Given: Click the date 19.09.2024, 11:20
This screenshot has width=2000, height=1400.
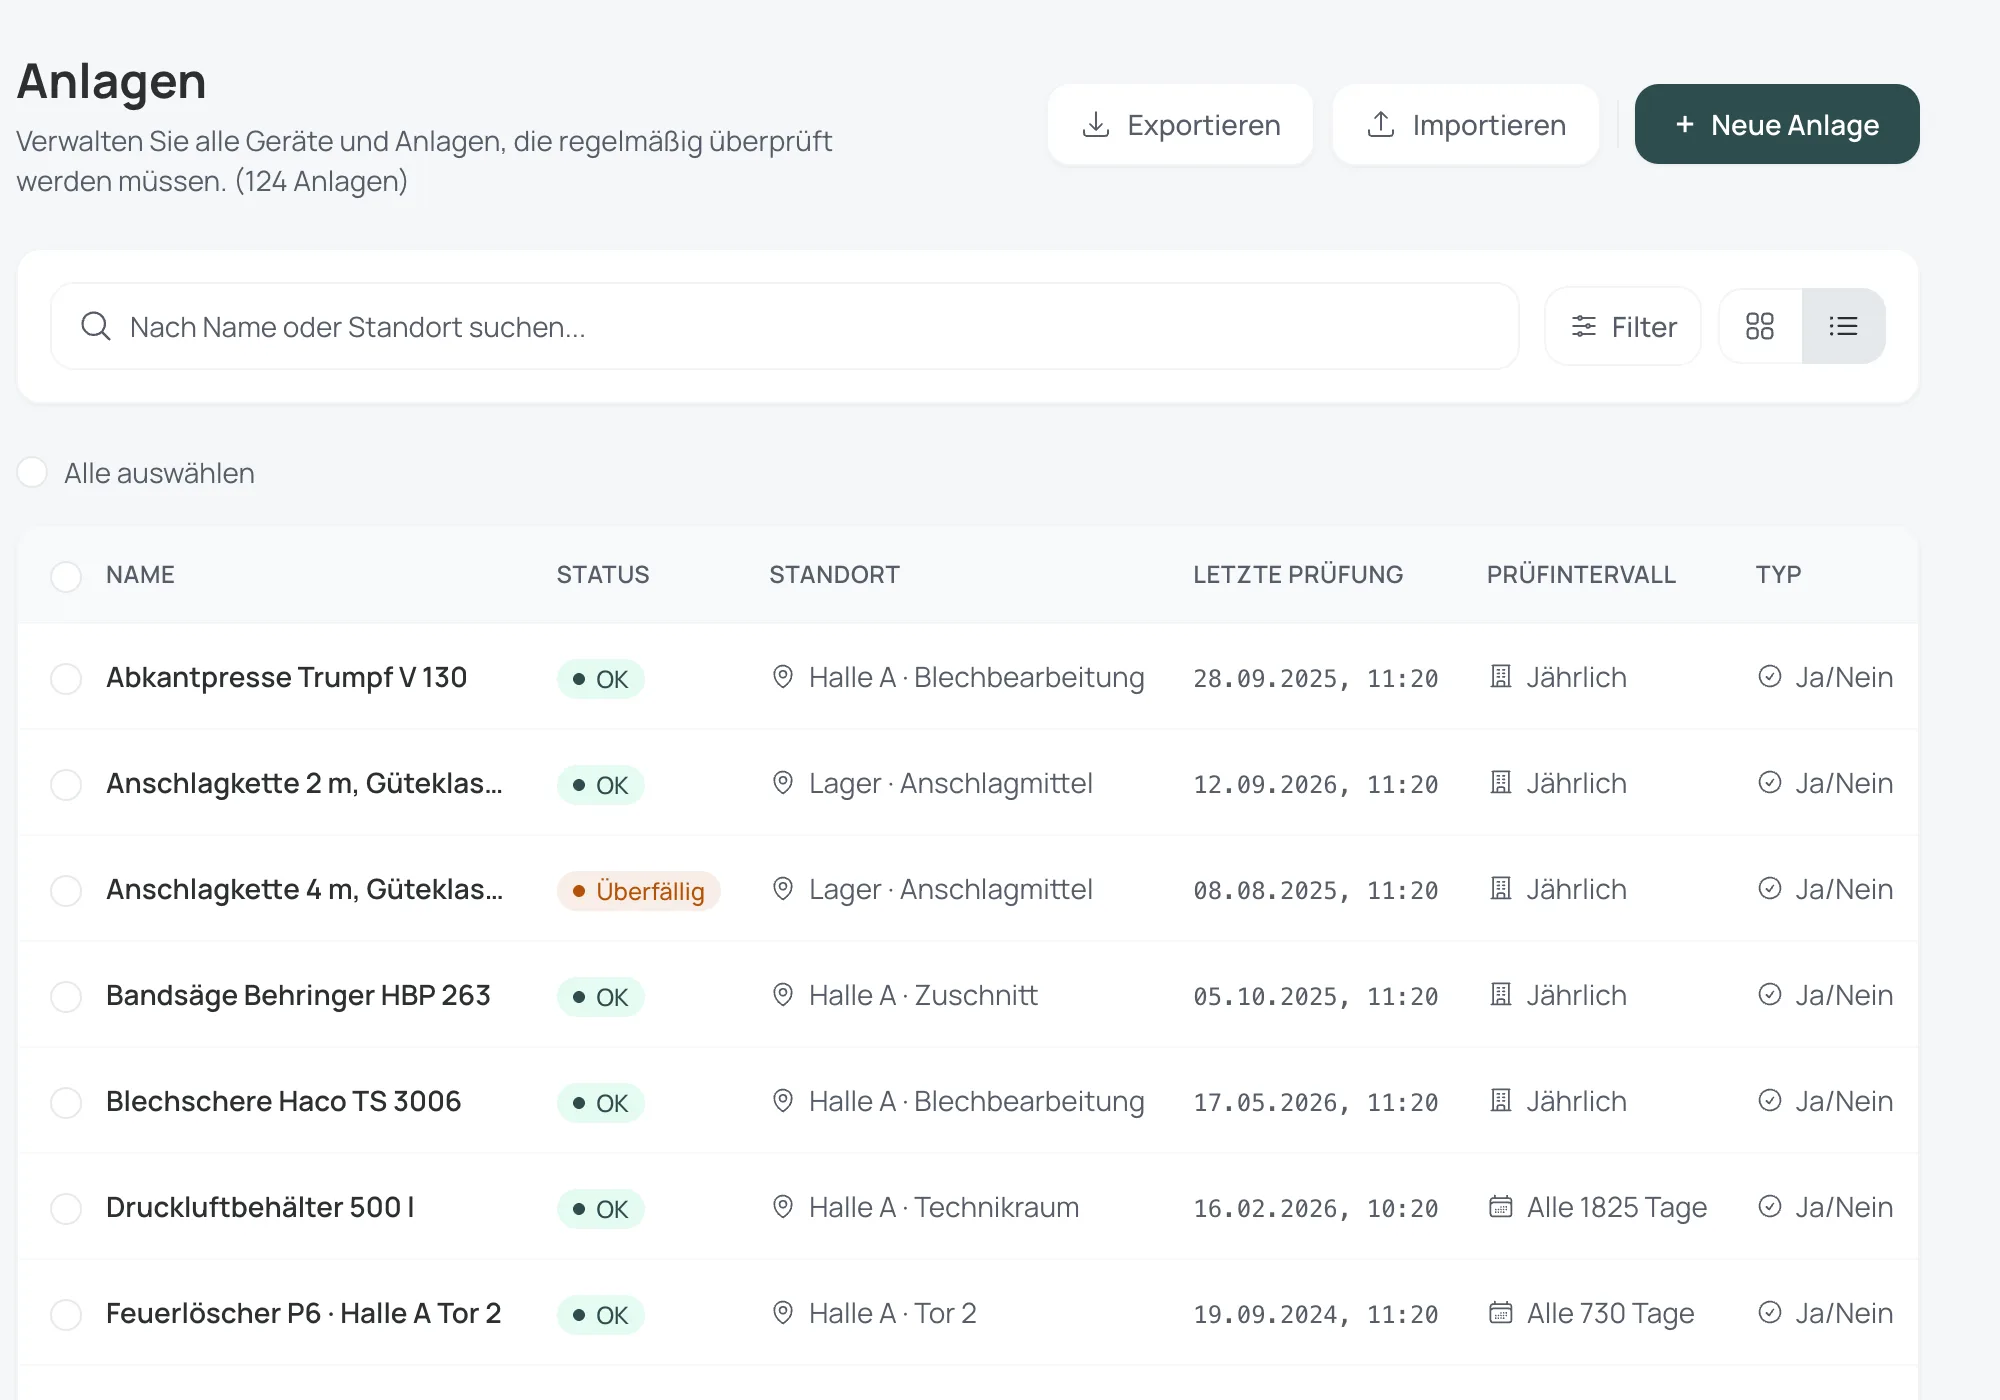Looking at the screenshot, I should tap(1316, 1314).
